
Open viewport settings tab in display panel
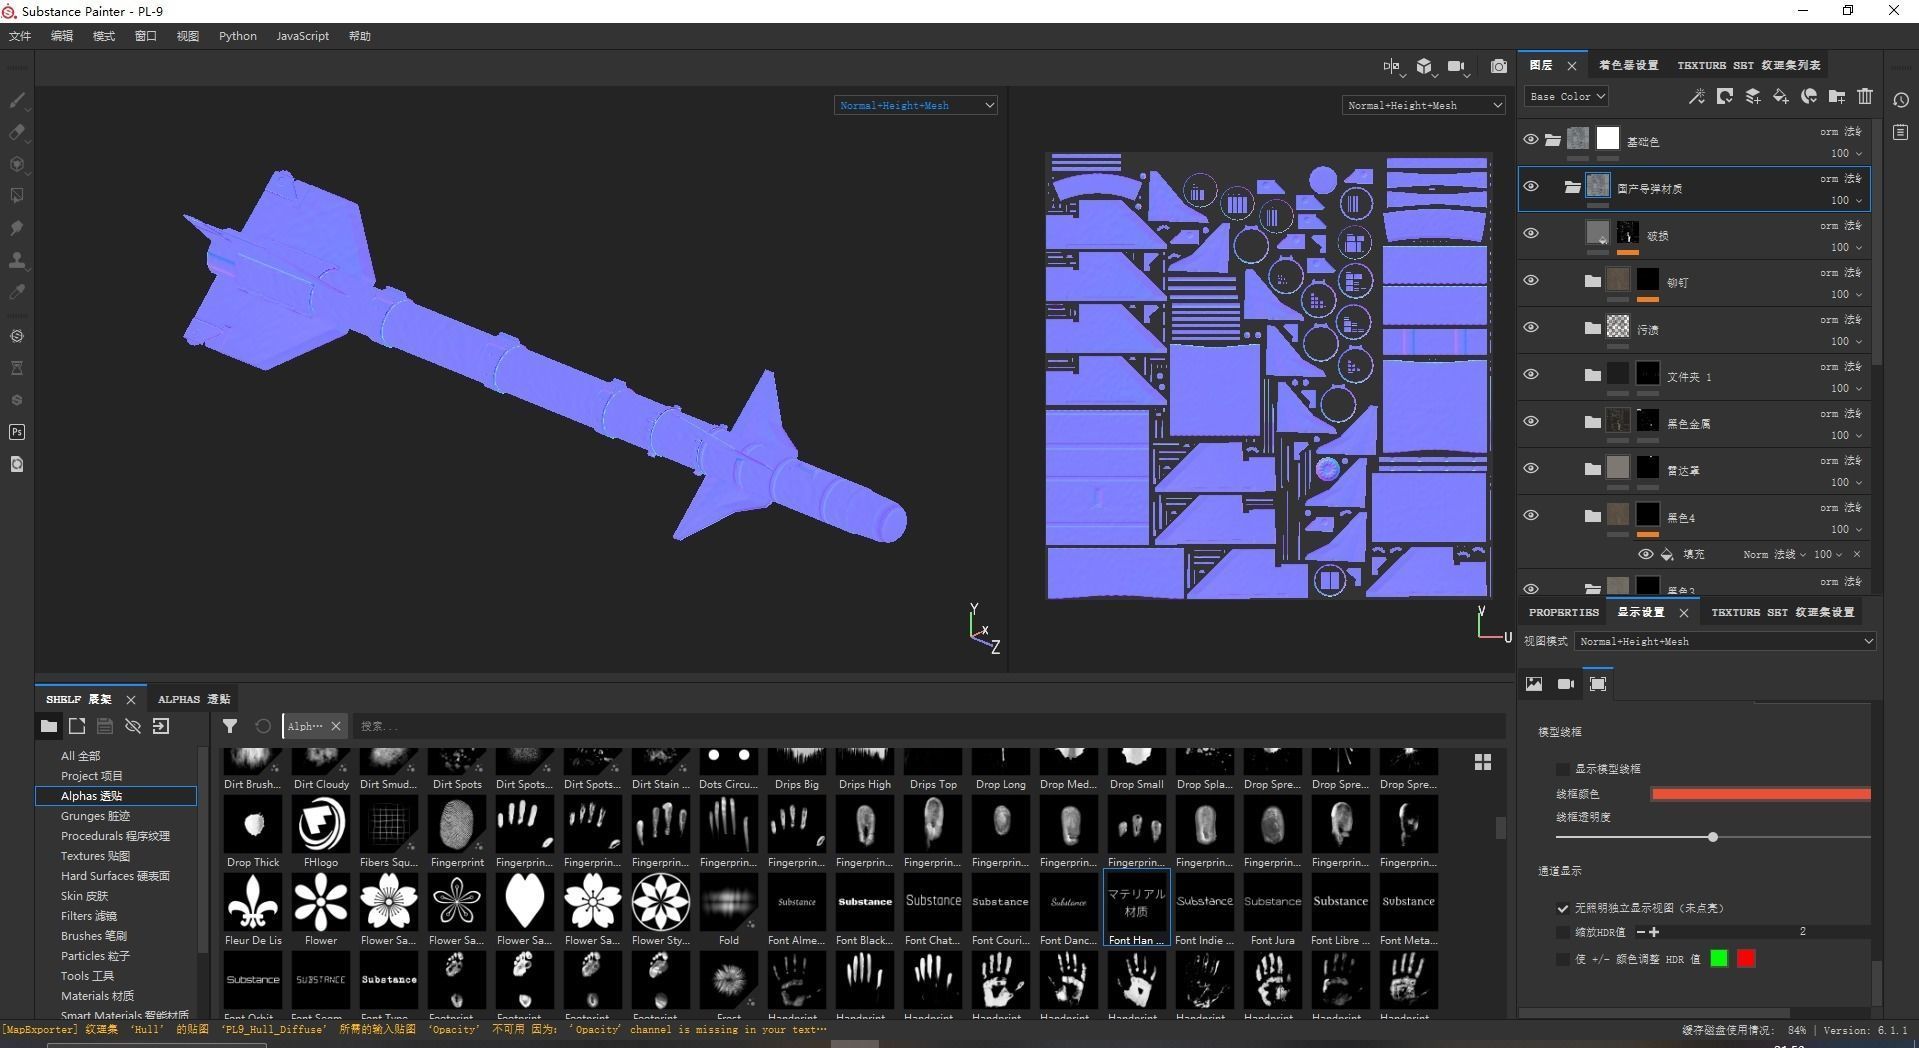click(x=1598, y=684)
